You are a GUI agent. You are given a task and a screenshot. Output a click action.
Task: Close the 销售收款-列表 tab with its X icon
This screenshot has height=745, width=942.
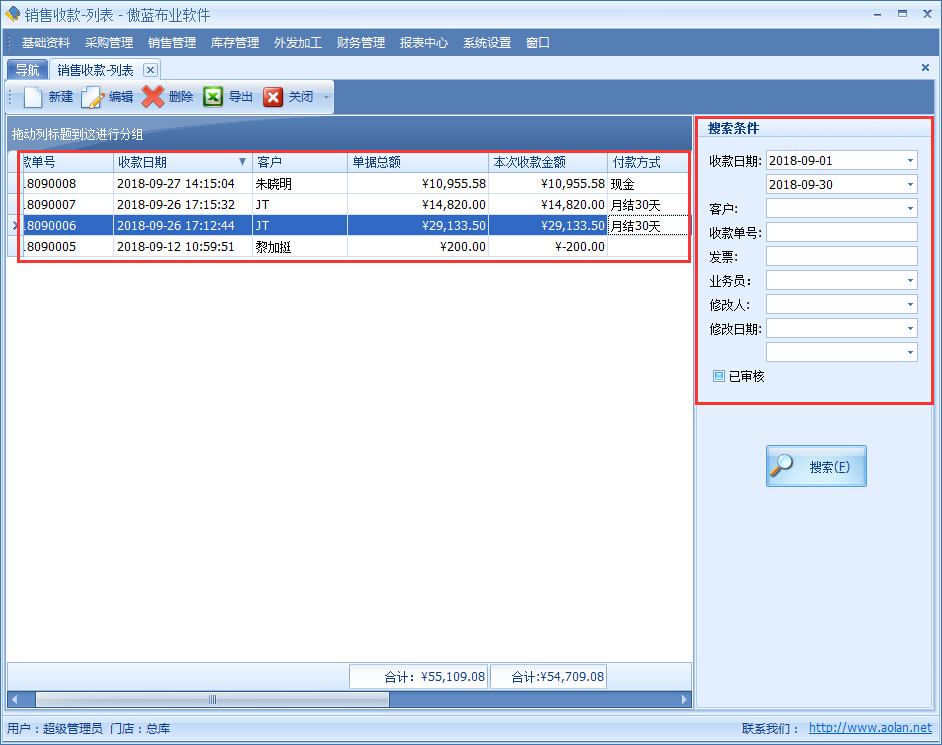coord(150,69)
